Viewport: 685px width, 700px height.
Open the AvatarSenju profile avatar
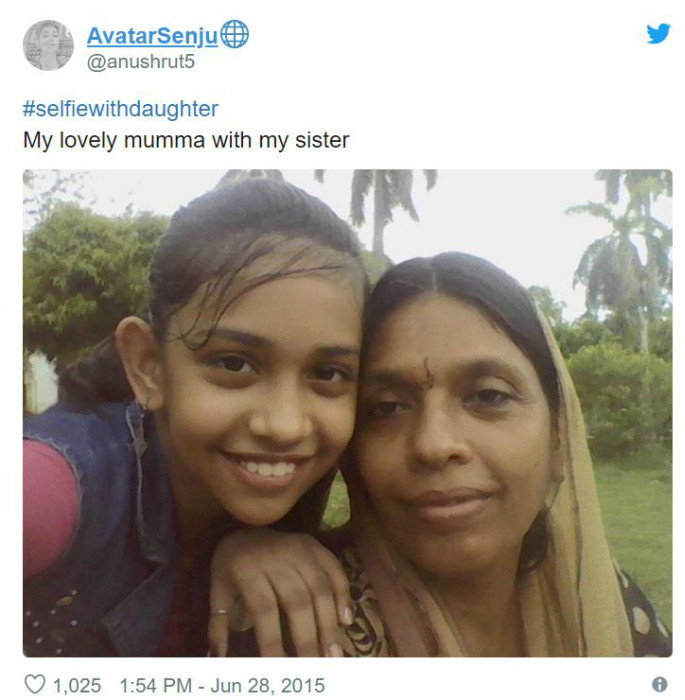click(x=48, y=45)
